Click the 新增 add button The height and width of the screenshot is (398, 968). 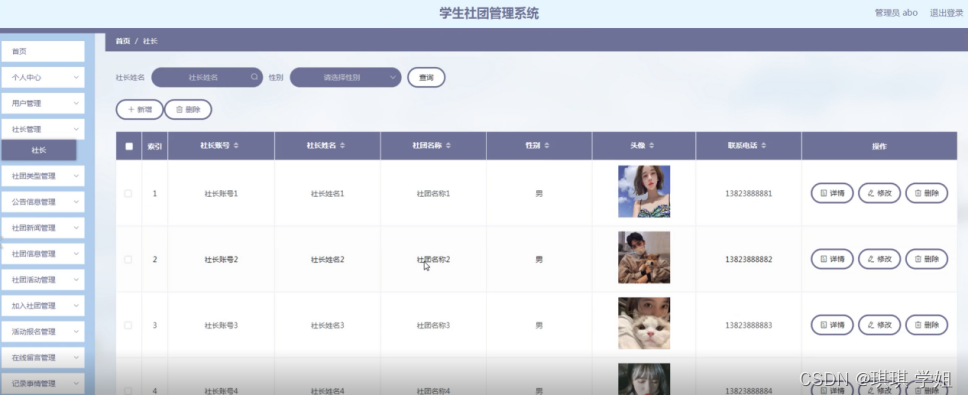coord(140,109)
